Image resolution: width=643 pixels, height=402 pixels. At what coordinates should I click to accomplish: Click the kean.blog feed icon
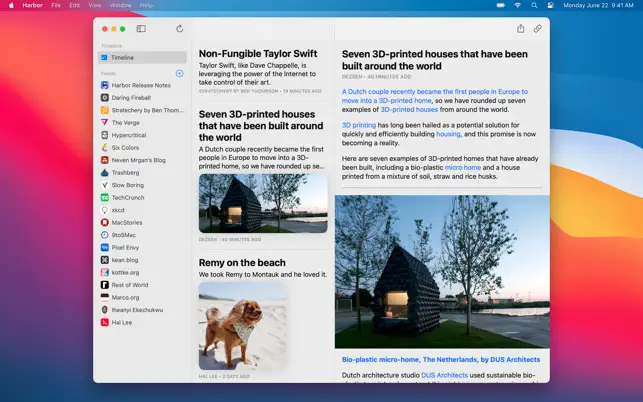[x=105, y=260]
